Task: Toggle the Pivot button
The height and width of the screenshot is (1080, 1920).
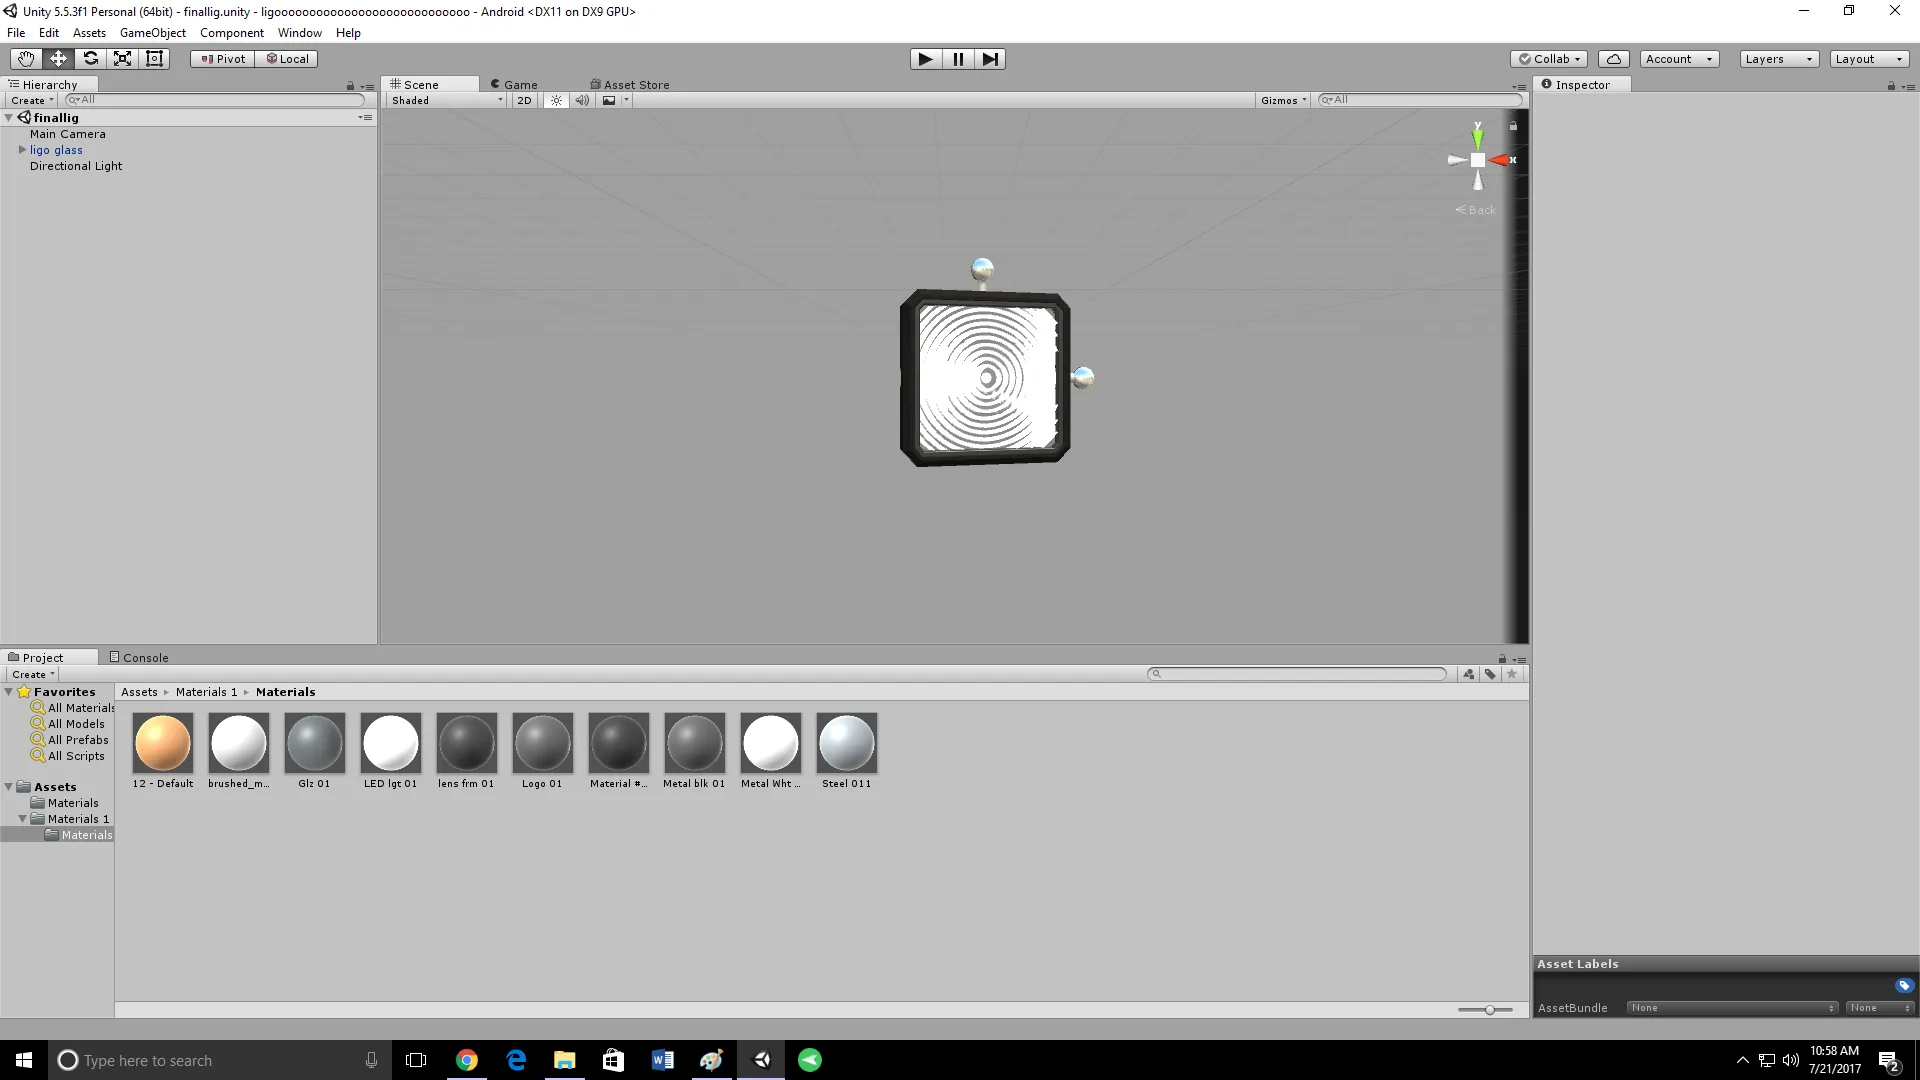Action: click(222, 59)
